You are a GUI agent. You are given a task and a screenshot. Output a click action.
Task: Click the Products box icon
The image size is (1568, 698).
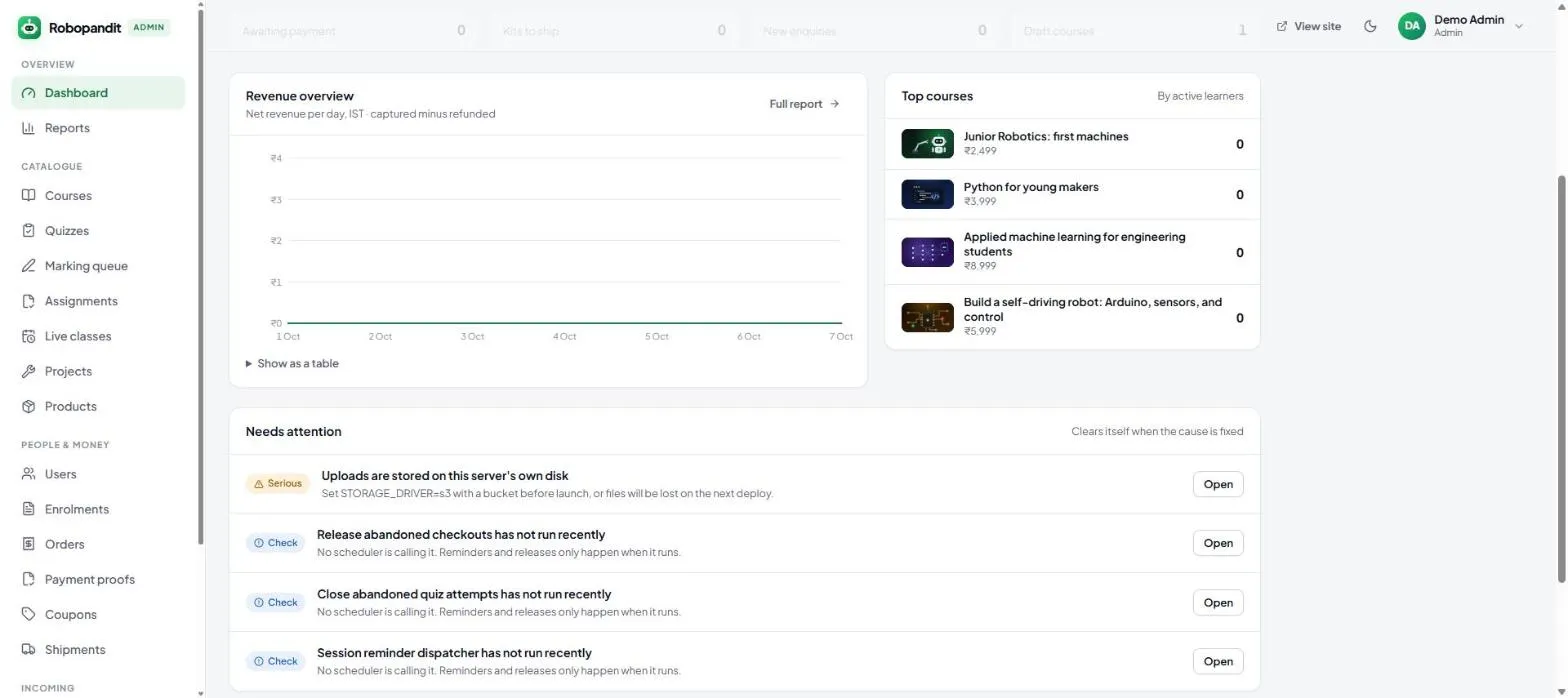tap(28, 407)
